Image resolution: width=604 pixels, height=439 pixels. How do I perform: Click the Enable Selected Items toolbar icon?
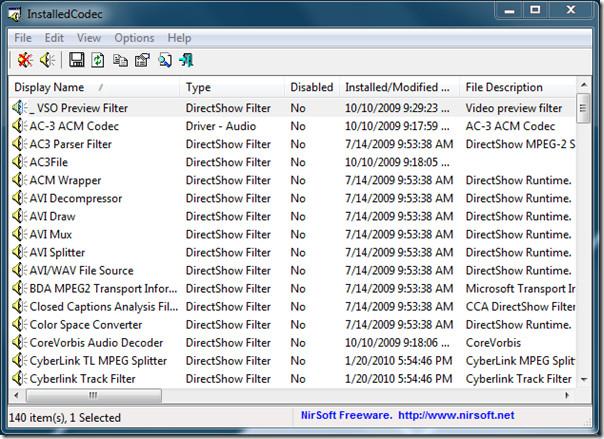pyautogui.click(x=47, y=61)
